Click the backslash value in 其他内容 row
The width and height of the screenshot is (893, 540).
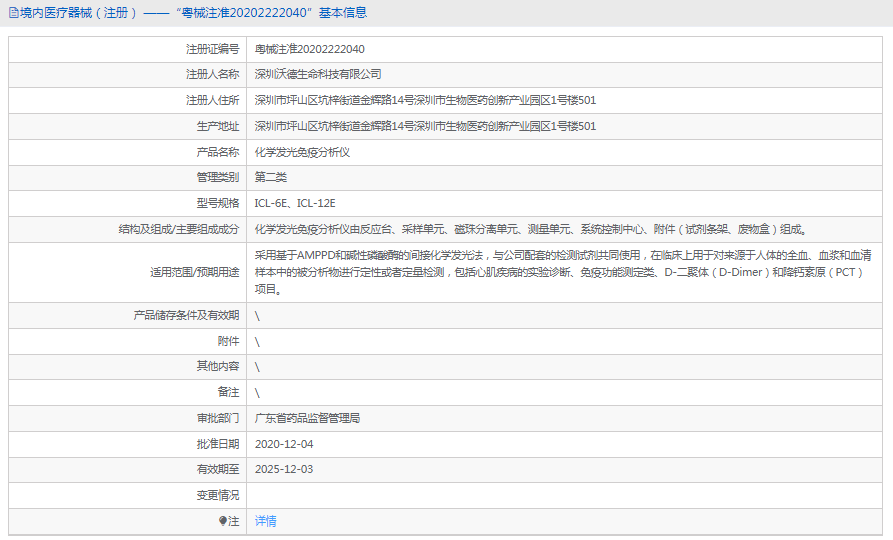pos(257,367)
